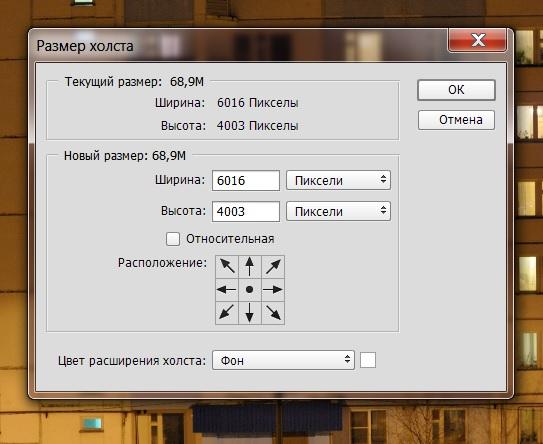
Task: Anchor canvas to the top-right corner arrow
Action: [273, 267]
